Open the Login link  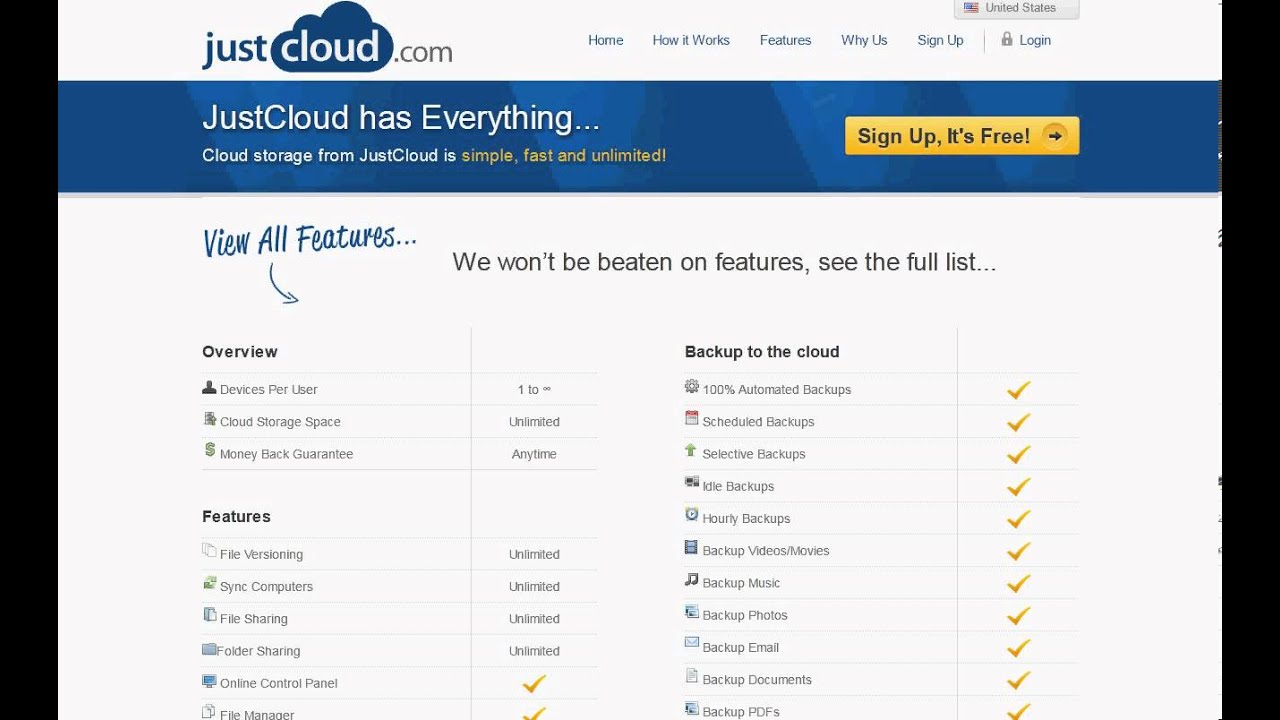[1035, 40]
